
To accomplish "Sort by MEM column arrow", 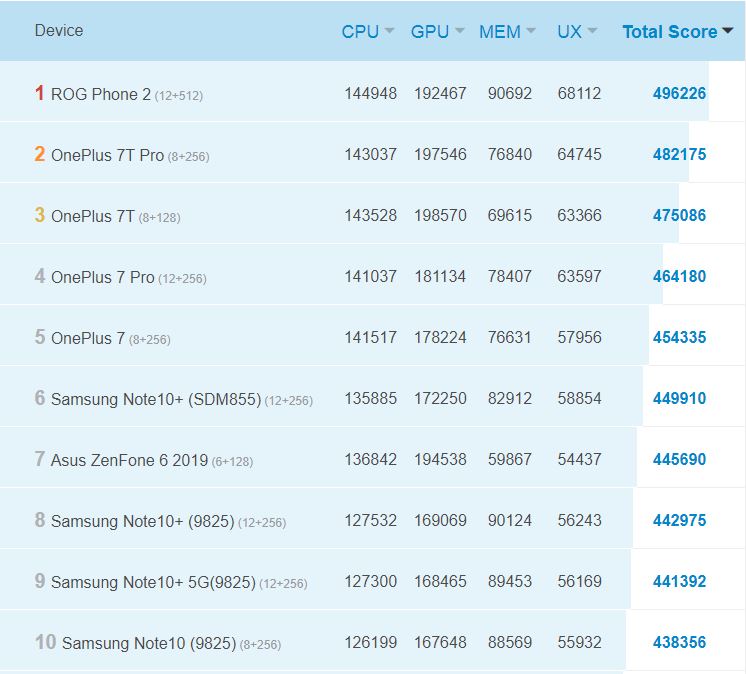I will pos(530,32).
